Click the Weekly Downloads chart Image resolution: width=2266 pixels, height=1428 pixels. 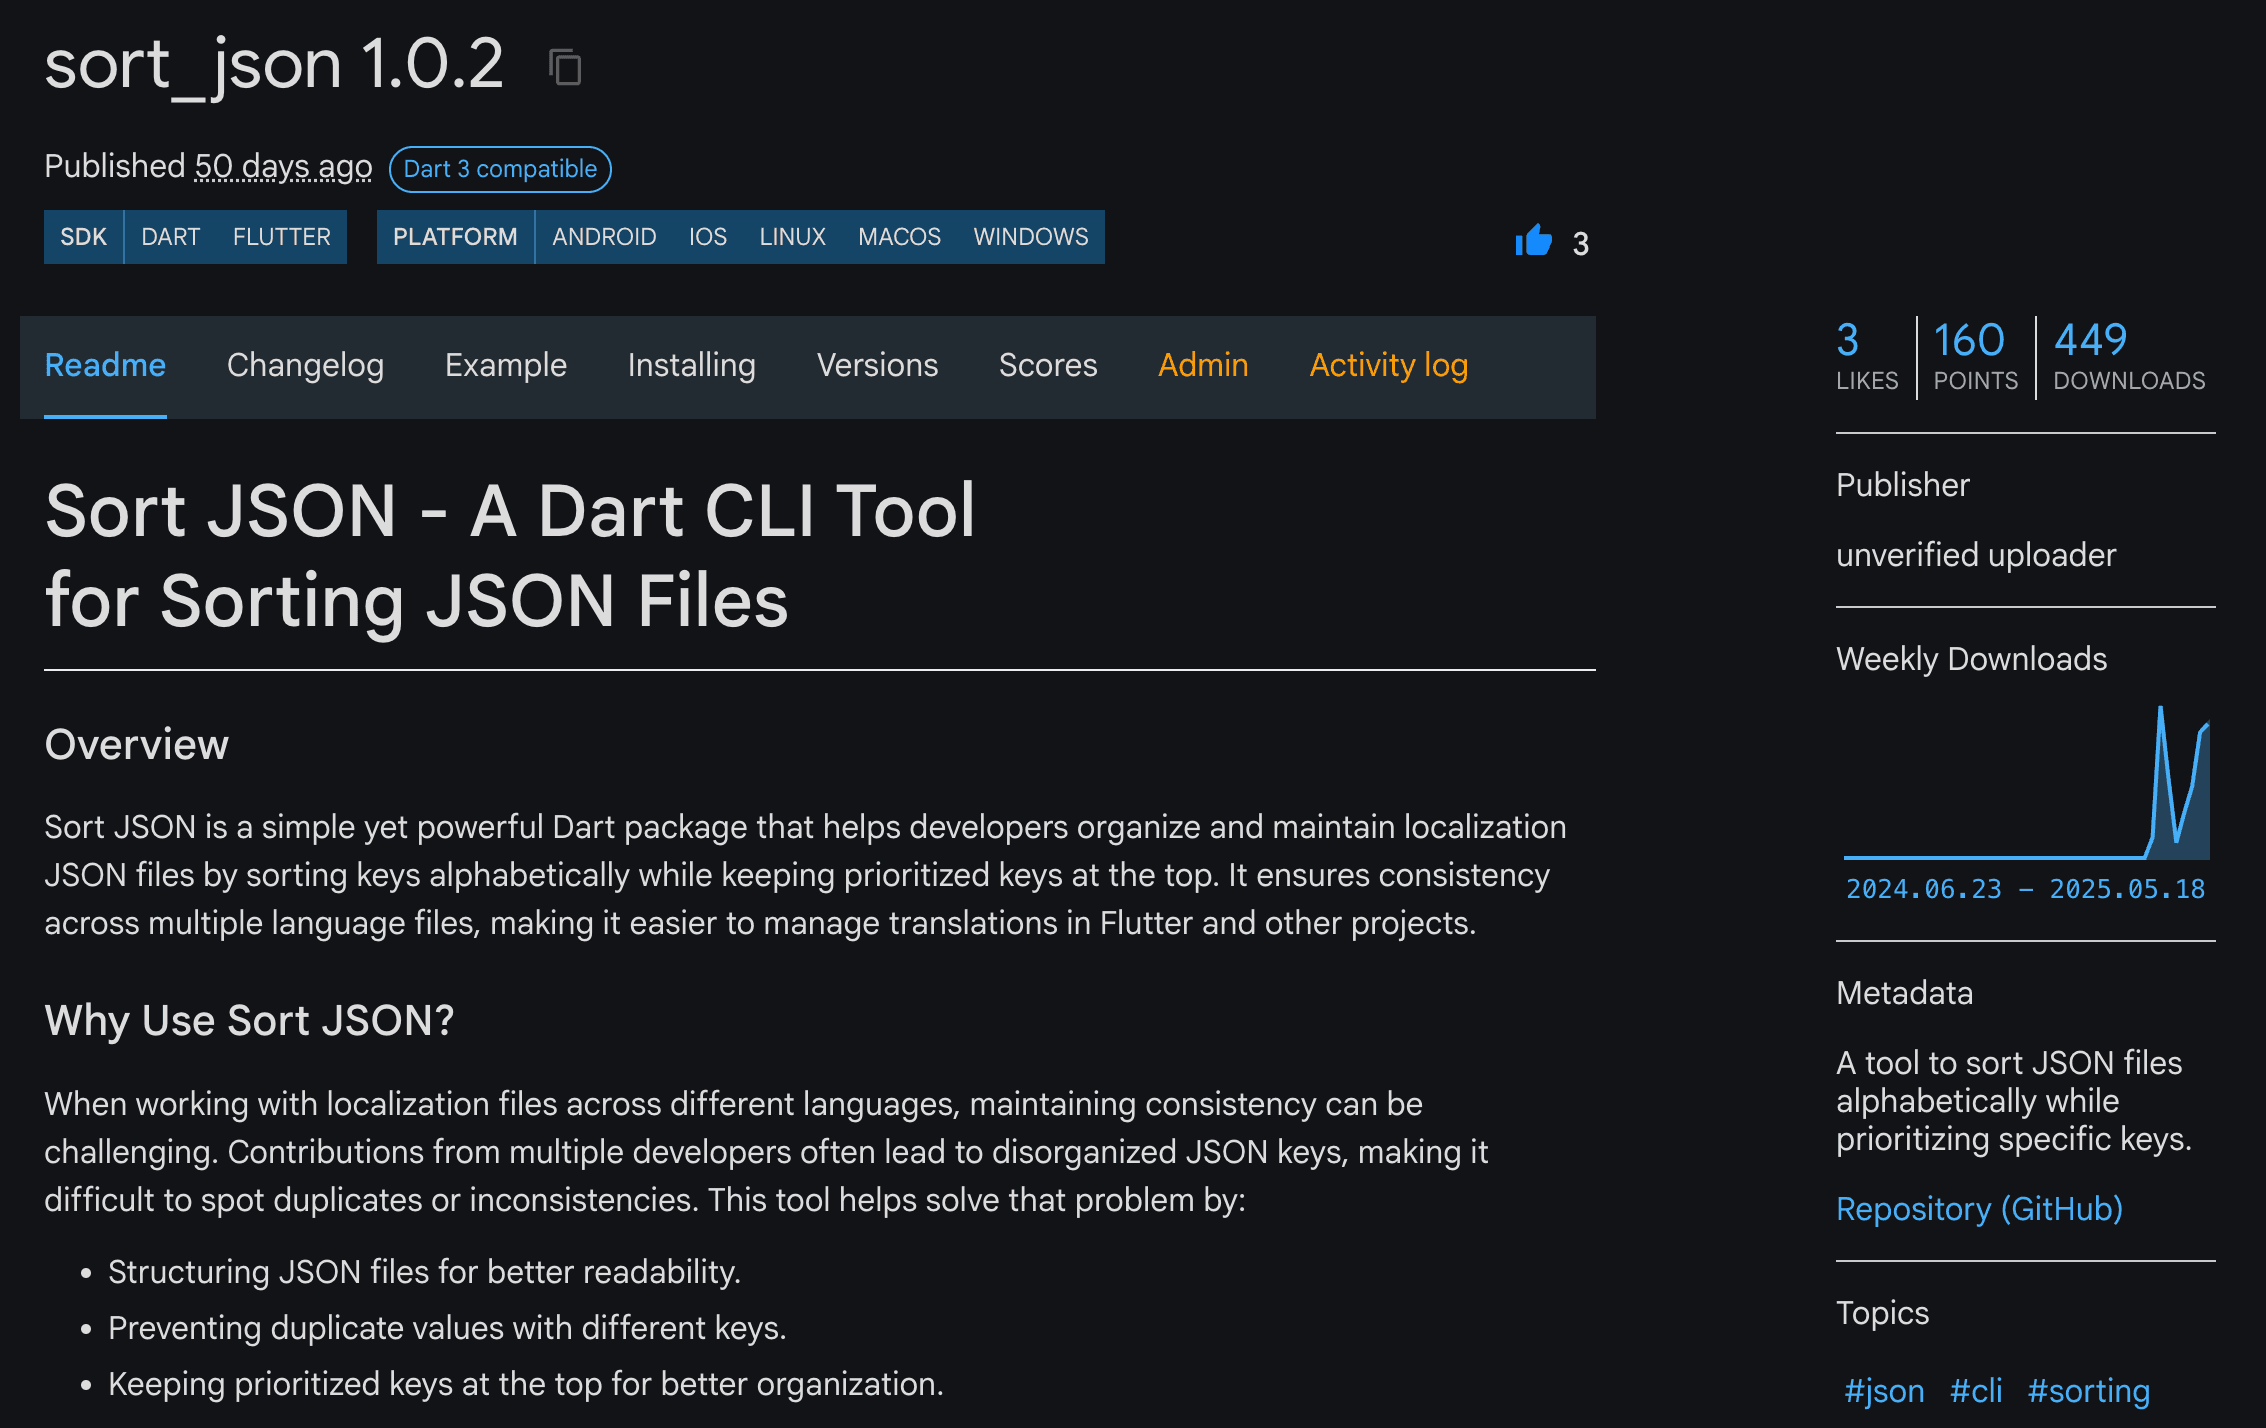click(2025, 790)
